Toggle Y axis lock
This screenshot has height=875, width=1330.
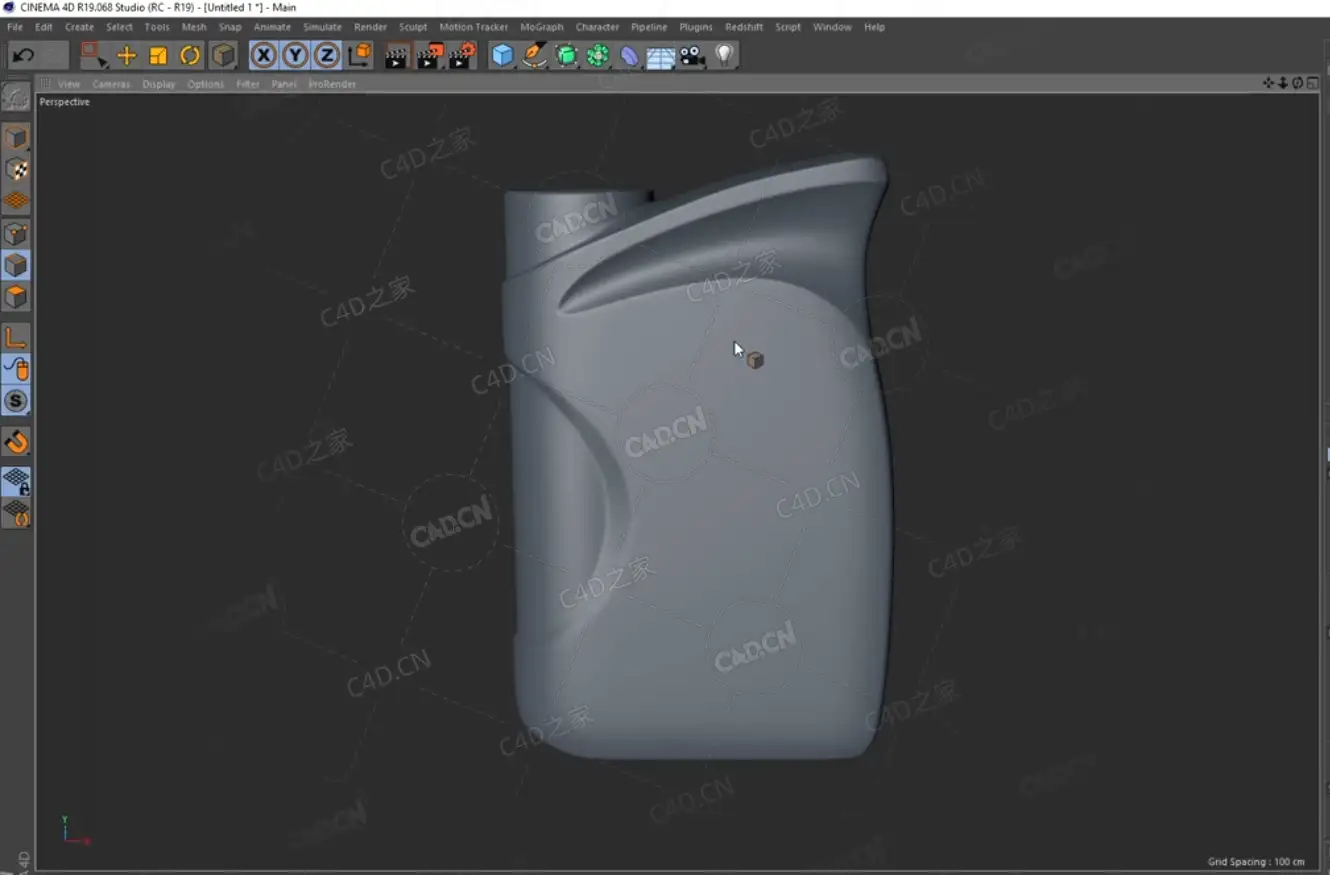(295, 55)
